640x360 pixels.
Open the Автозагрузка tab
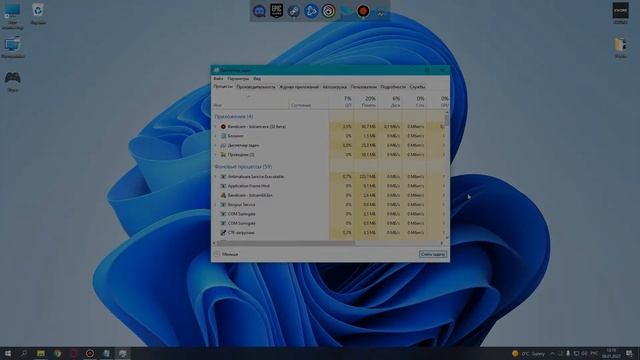[334, 87]
